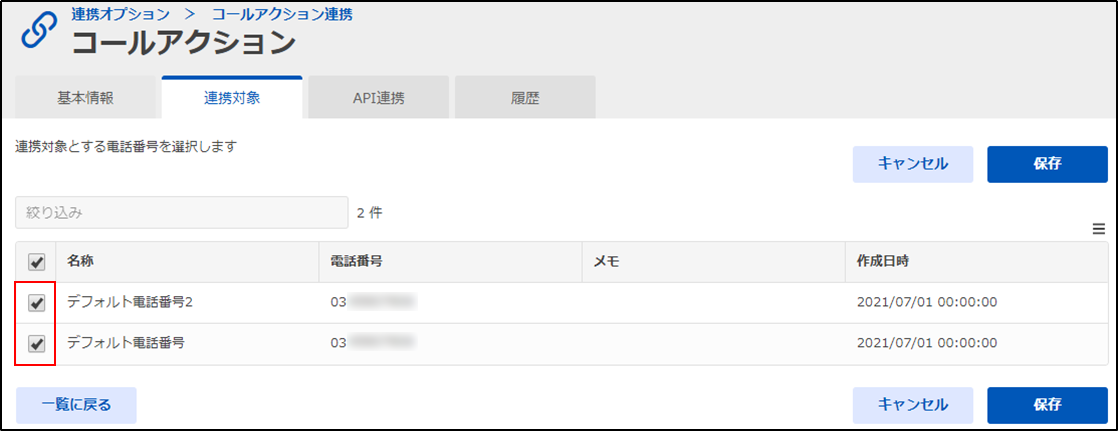Switch to the 基本情報 tab

tap(85, 98)
